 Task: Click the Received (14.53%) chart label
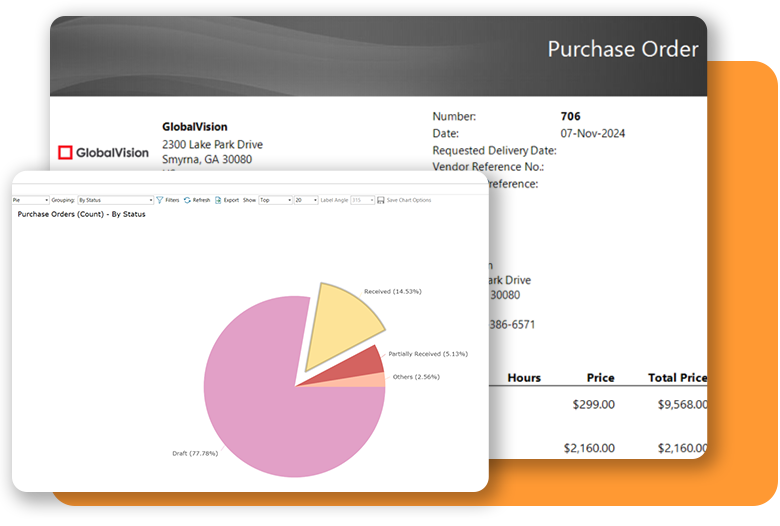click(x=392, y=291)
